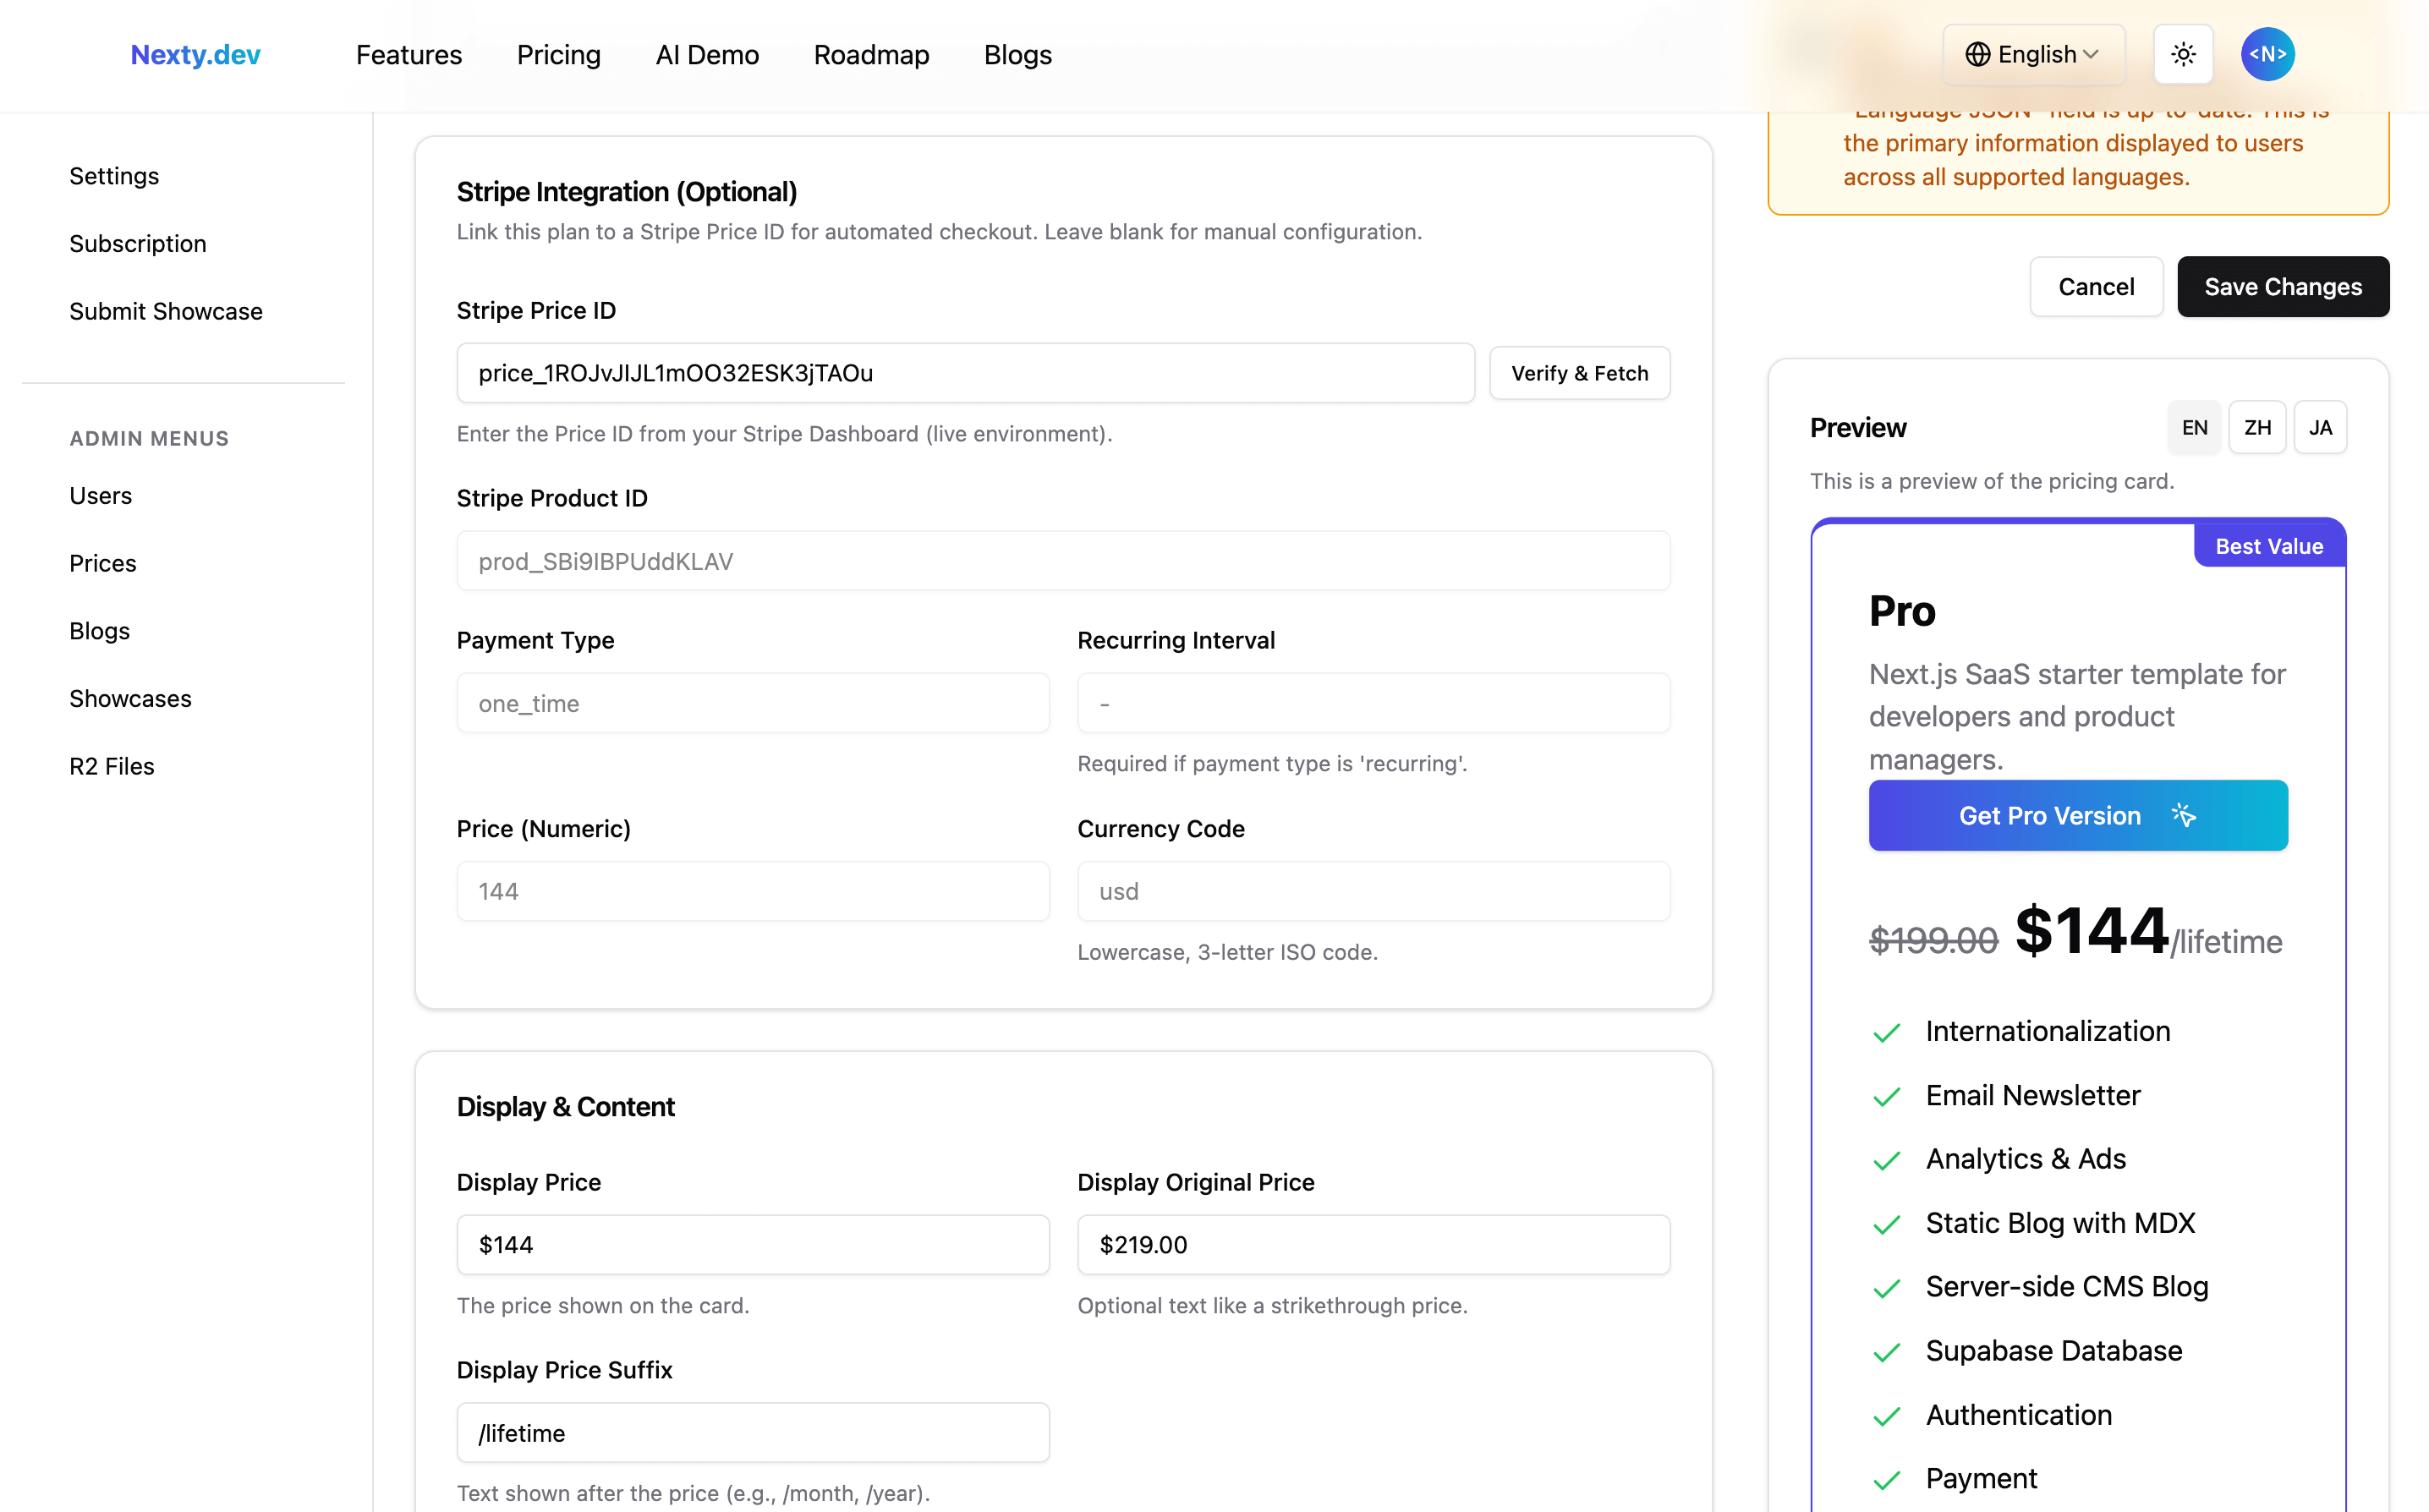Go to Prices admin menu
The image size is (2429, 1512).
click(102, 563)
